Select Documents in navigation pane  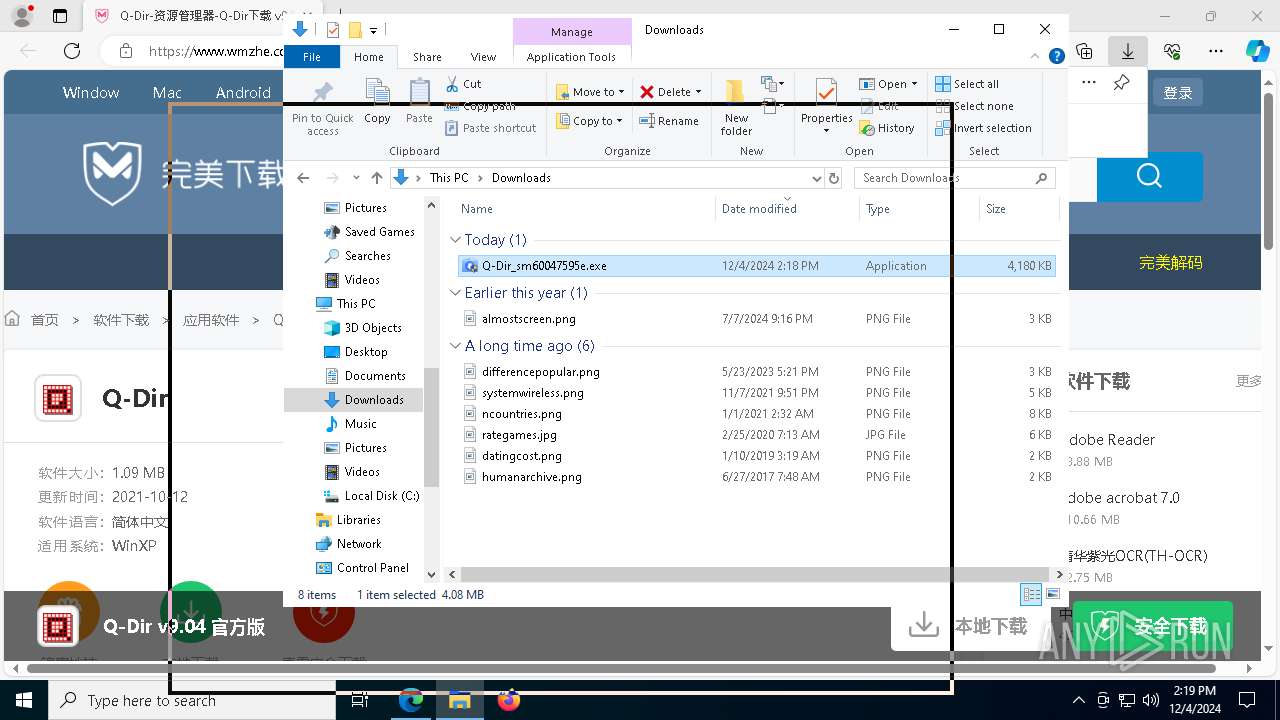click(365, 376)
